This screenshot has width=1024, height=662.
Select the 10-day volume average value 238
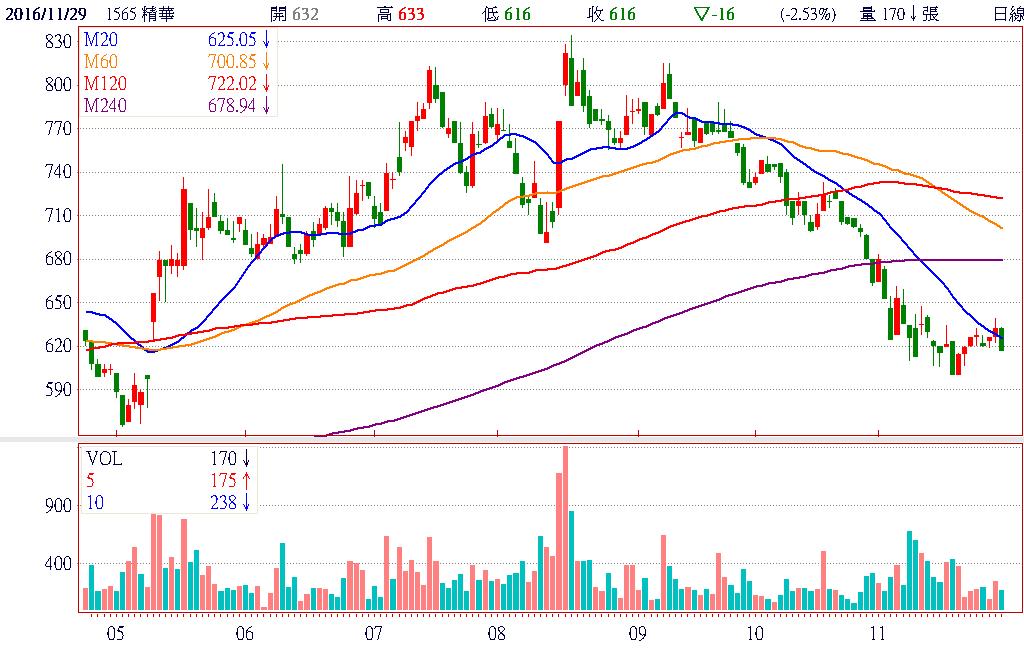click(x=223, y=502)
